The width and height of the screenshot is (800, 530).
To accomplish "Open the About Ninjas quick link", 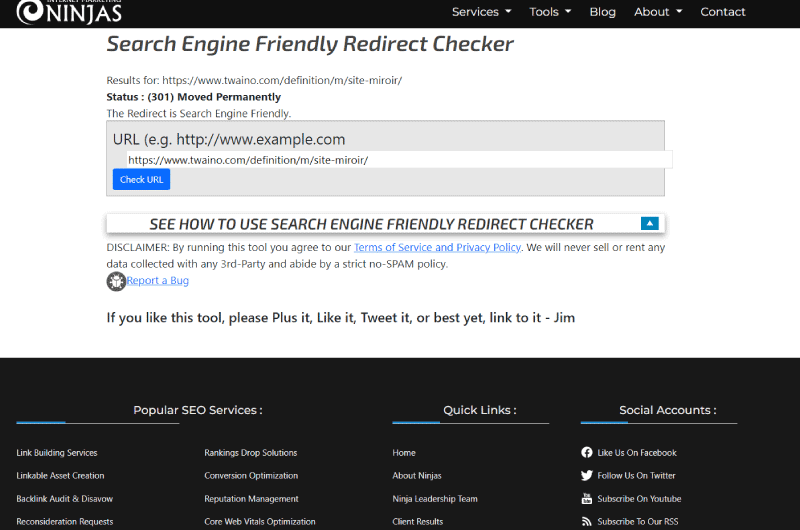I will click(417, 475).
